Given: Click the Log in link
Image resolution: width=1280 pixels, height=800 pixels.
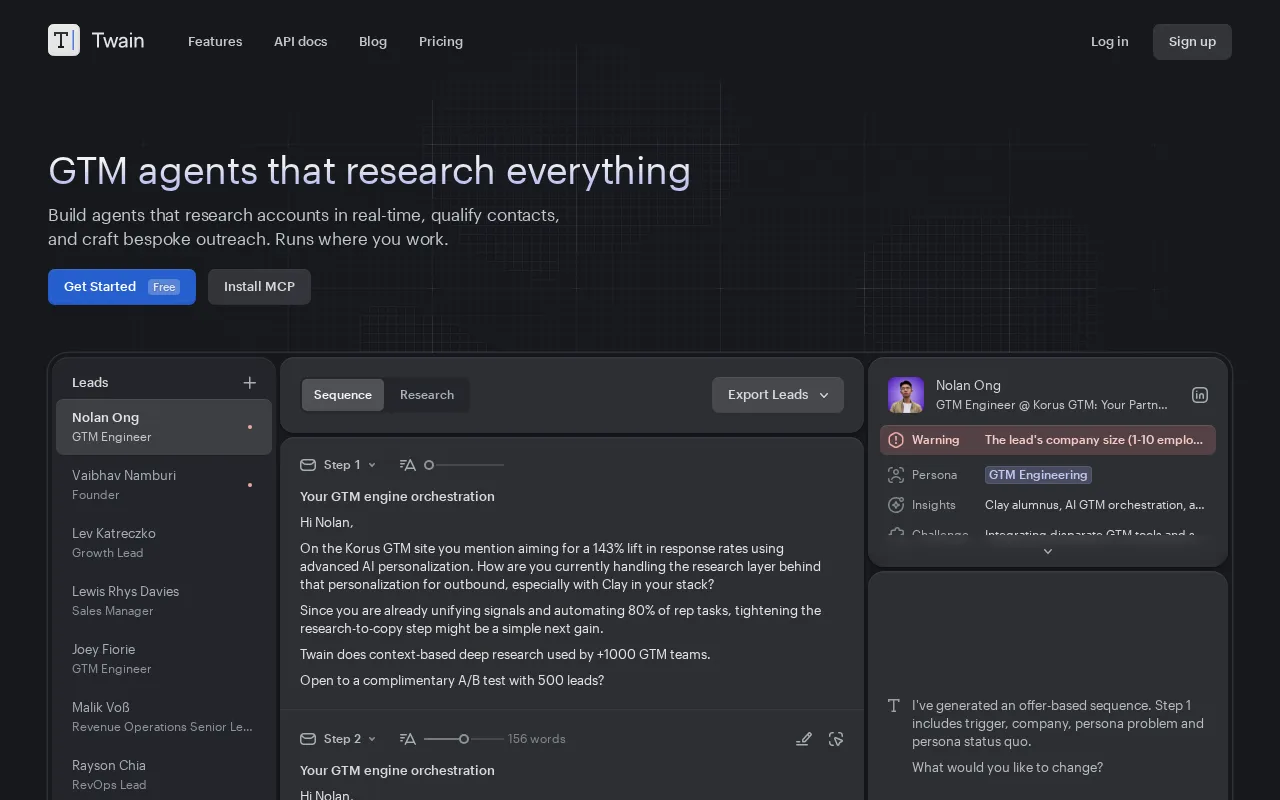Looking at the screenshot, I should (x=1109, y=41).
